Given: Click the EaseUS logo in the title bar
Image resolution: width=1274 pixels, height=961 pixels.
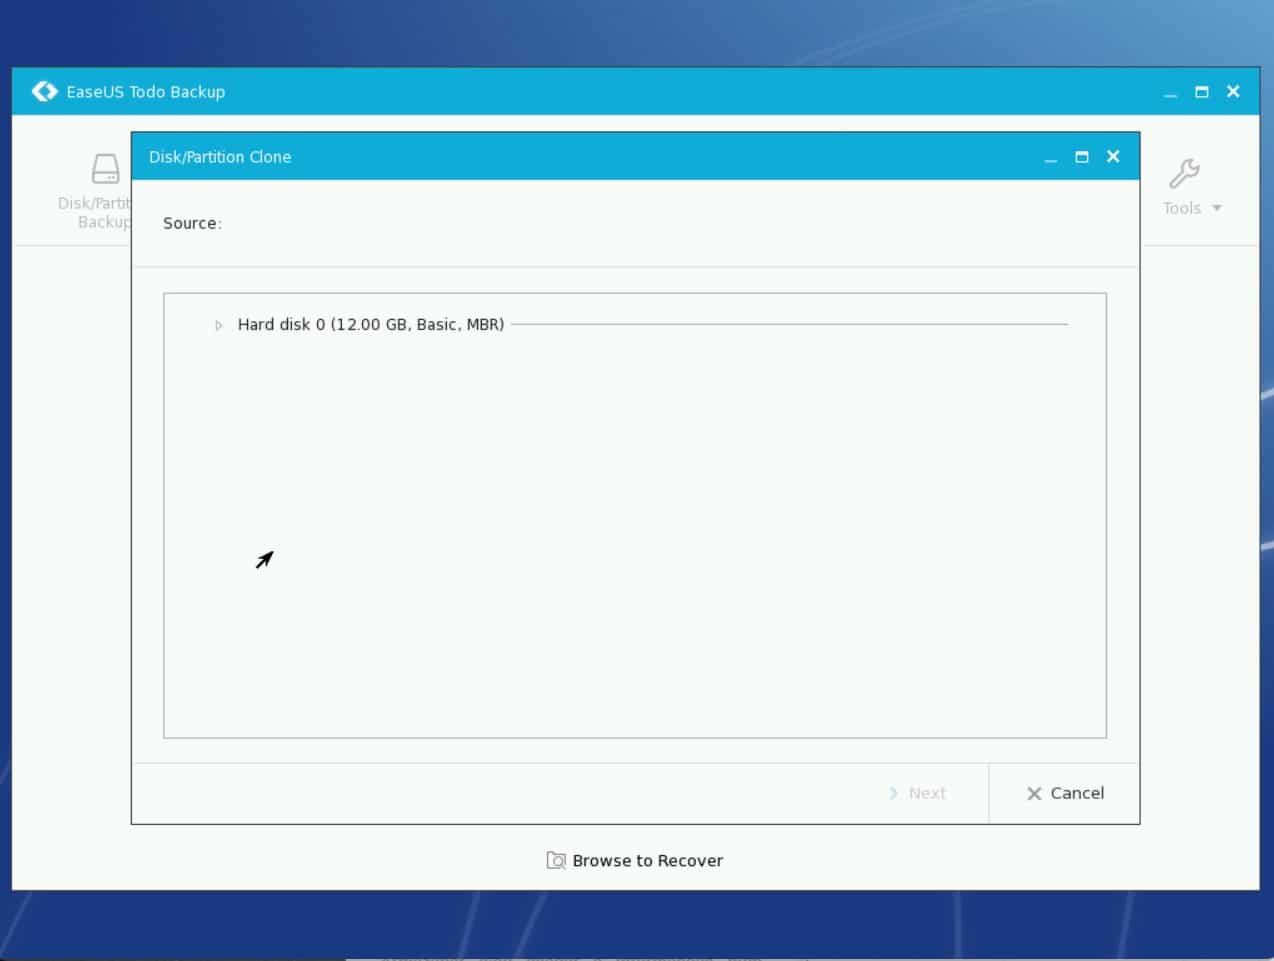Looking at the screenshot, I should coord(45,92).
